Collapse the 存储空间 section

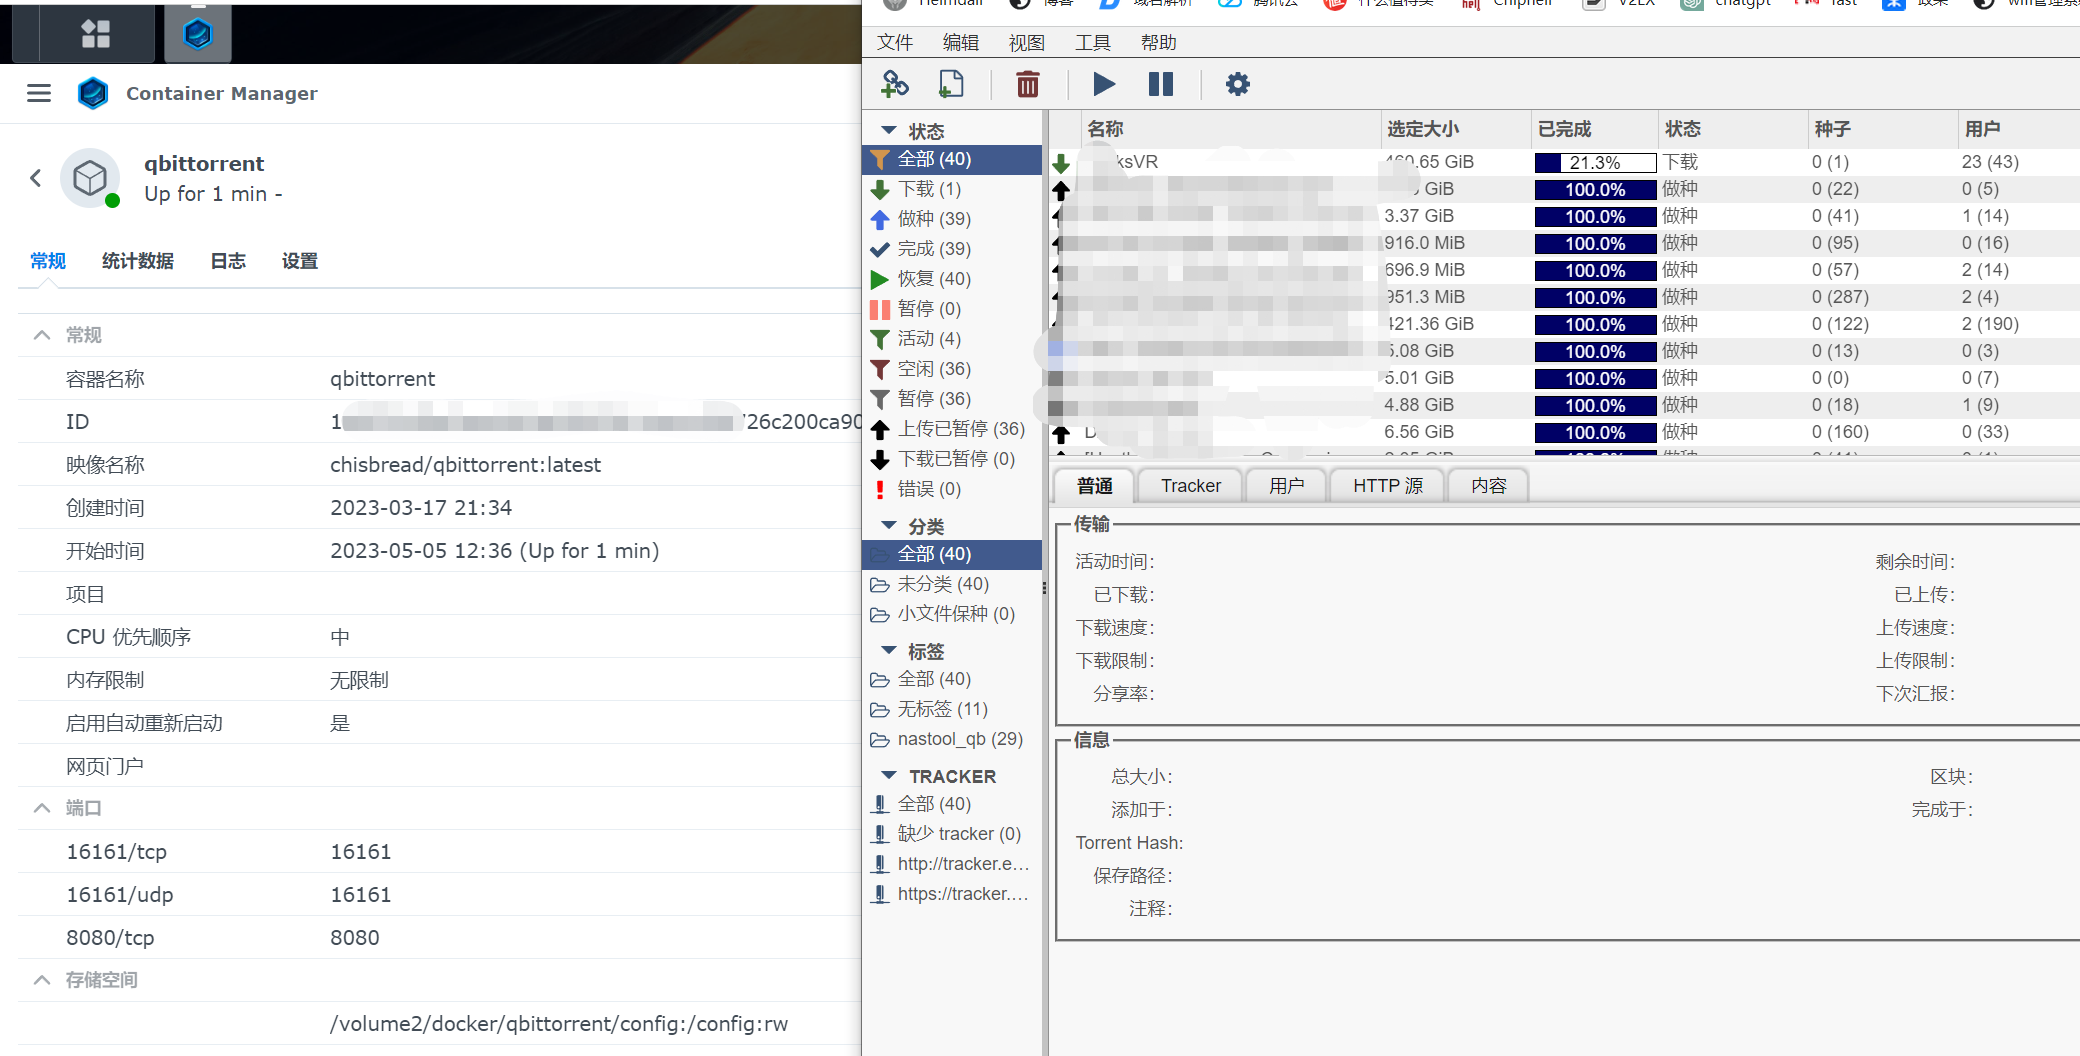pos(42,980)
